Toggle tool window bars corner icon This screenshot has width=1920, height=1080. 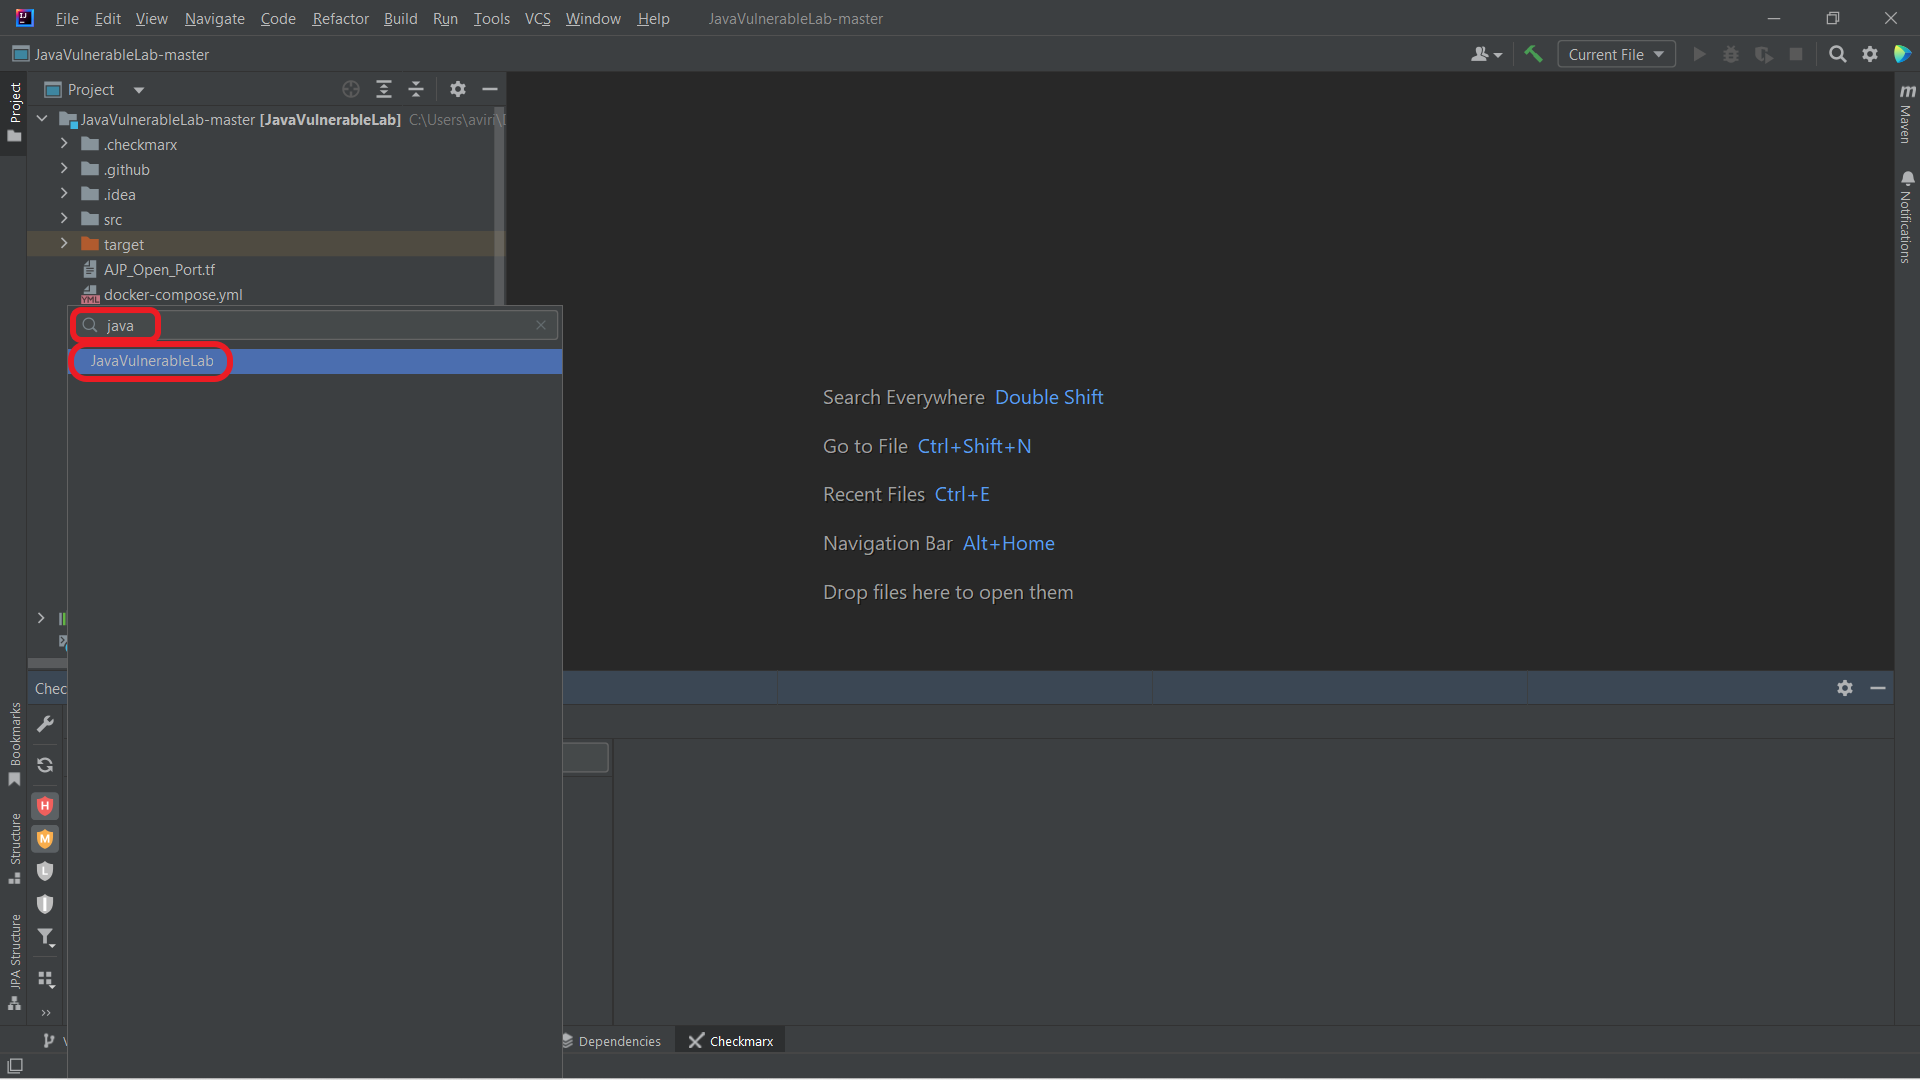(x=14, y=1066)
